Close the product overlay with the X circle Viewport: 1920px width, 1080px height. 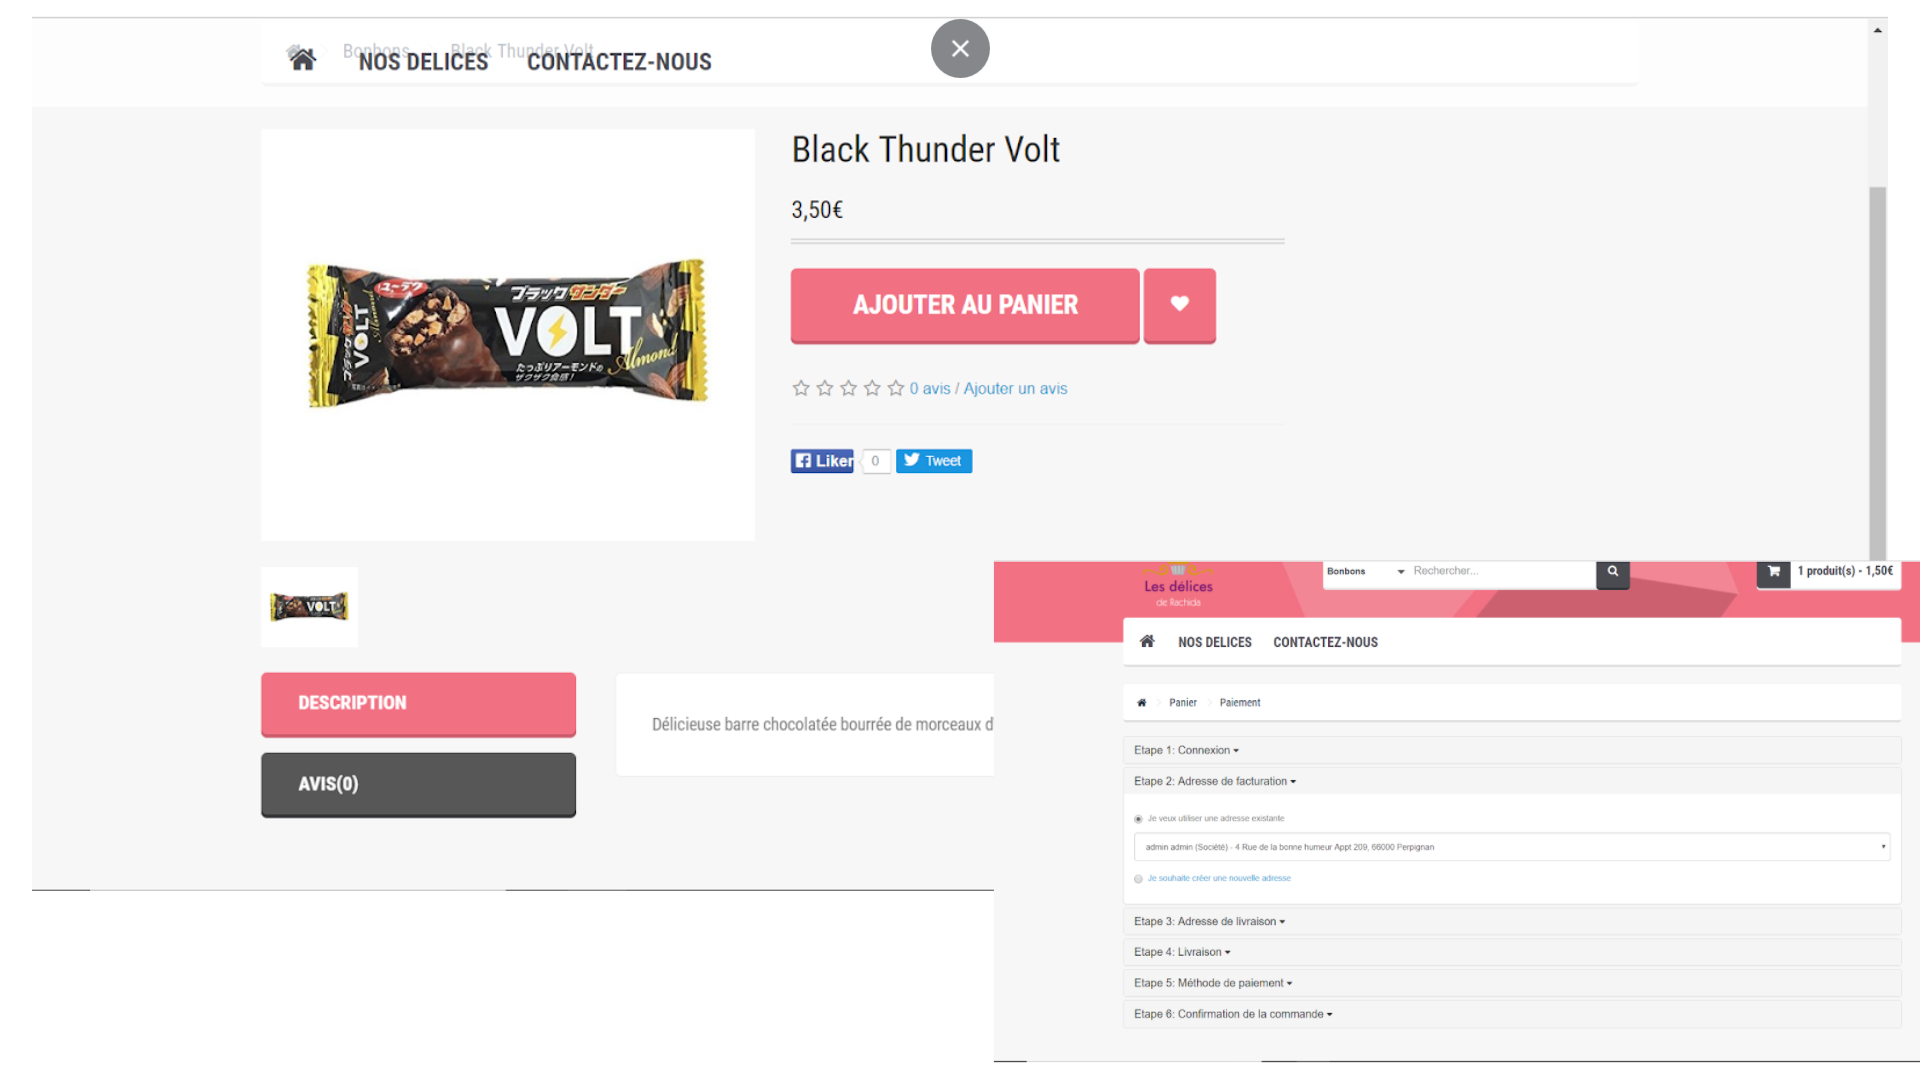pyautogui.click(x=960, y=48)
